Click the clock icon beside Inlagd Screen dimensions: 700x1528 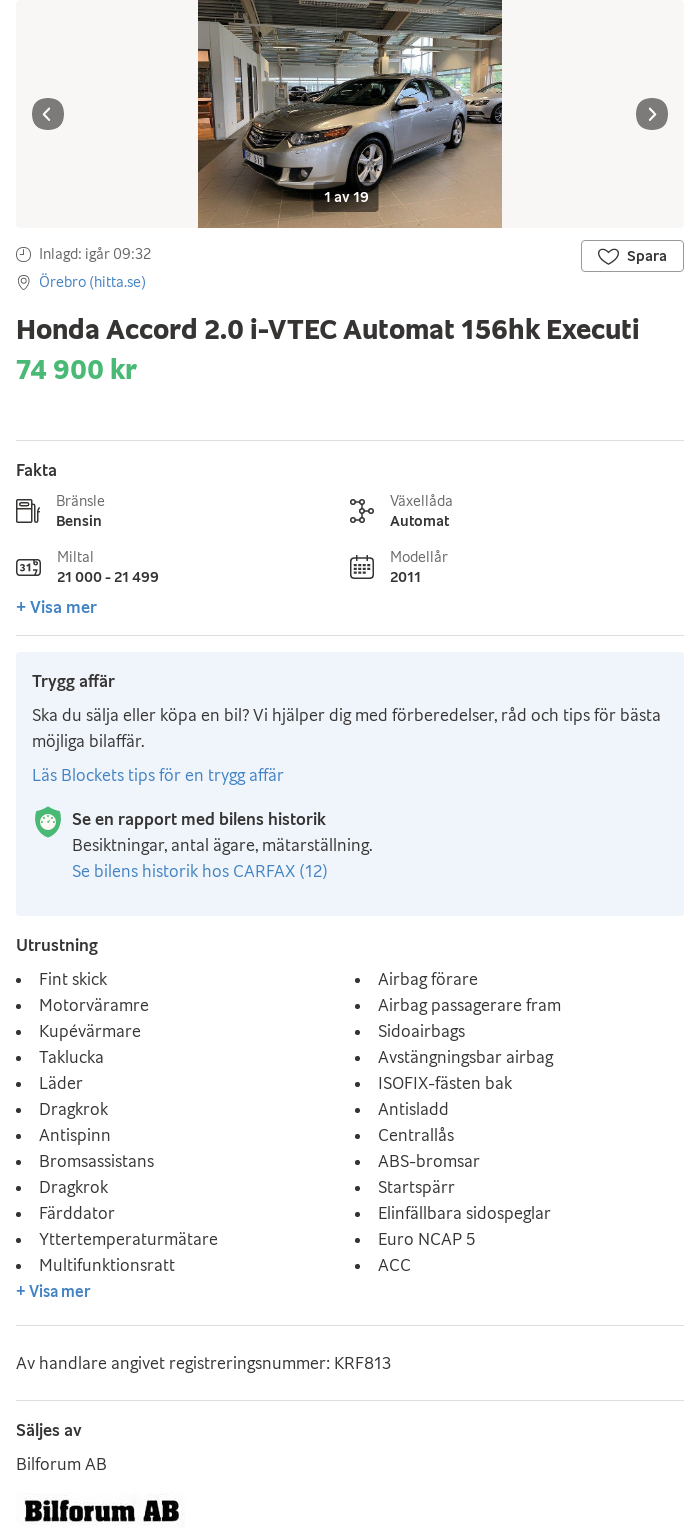coord(24,255)
